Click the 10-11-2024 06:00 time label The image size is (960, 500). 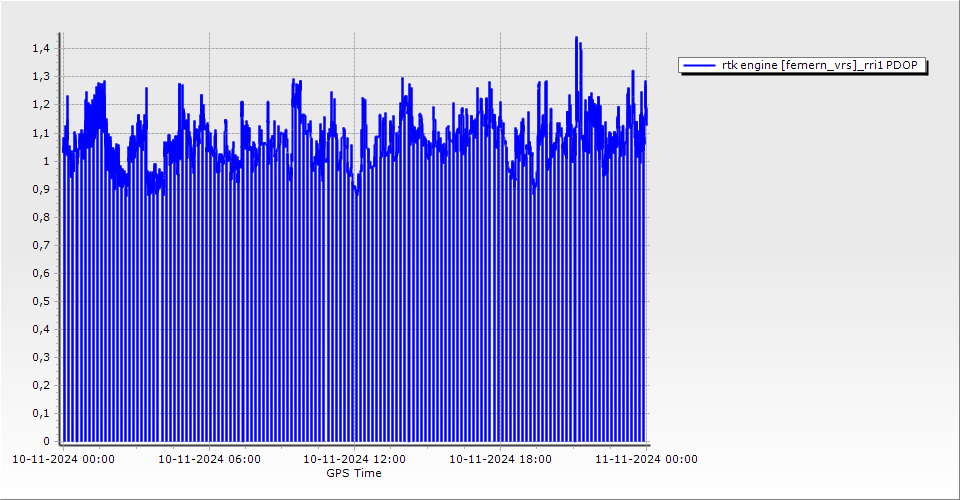(x=210, y=460)
